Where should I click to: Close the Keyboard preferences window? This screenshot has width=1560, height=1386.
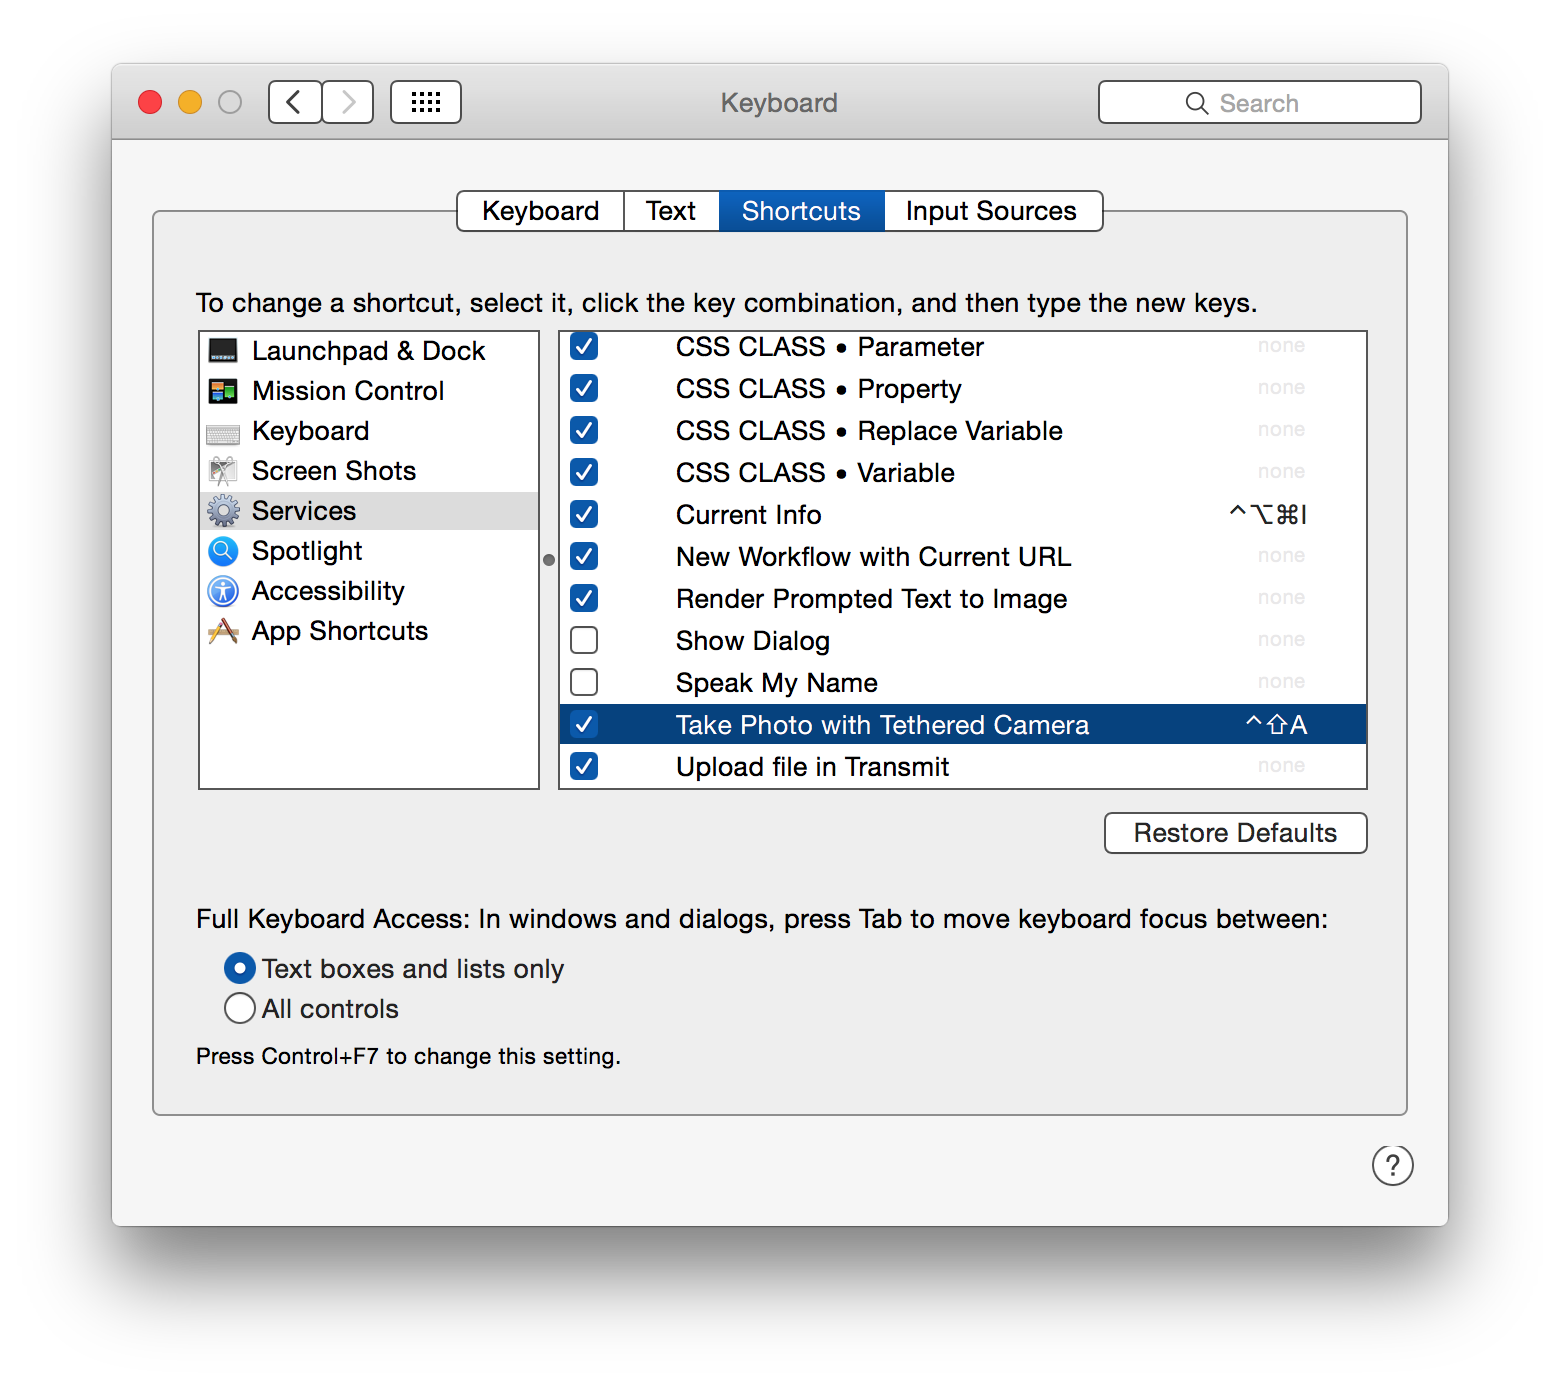(x=150, y=102)
